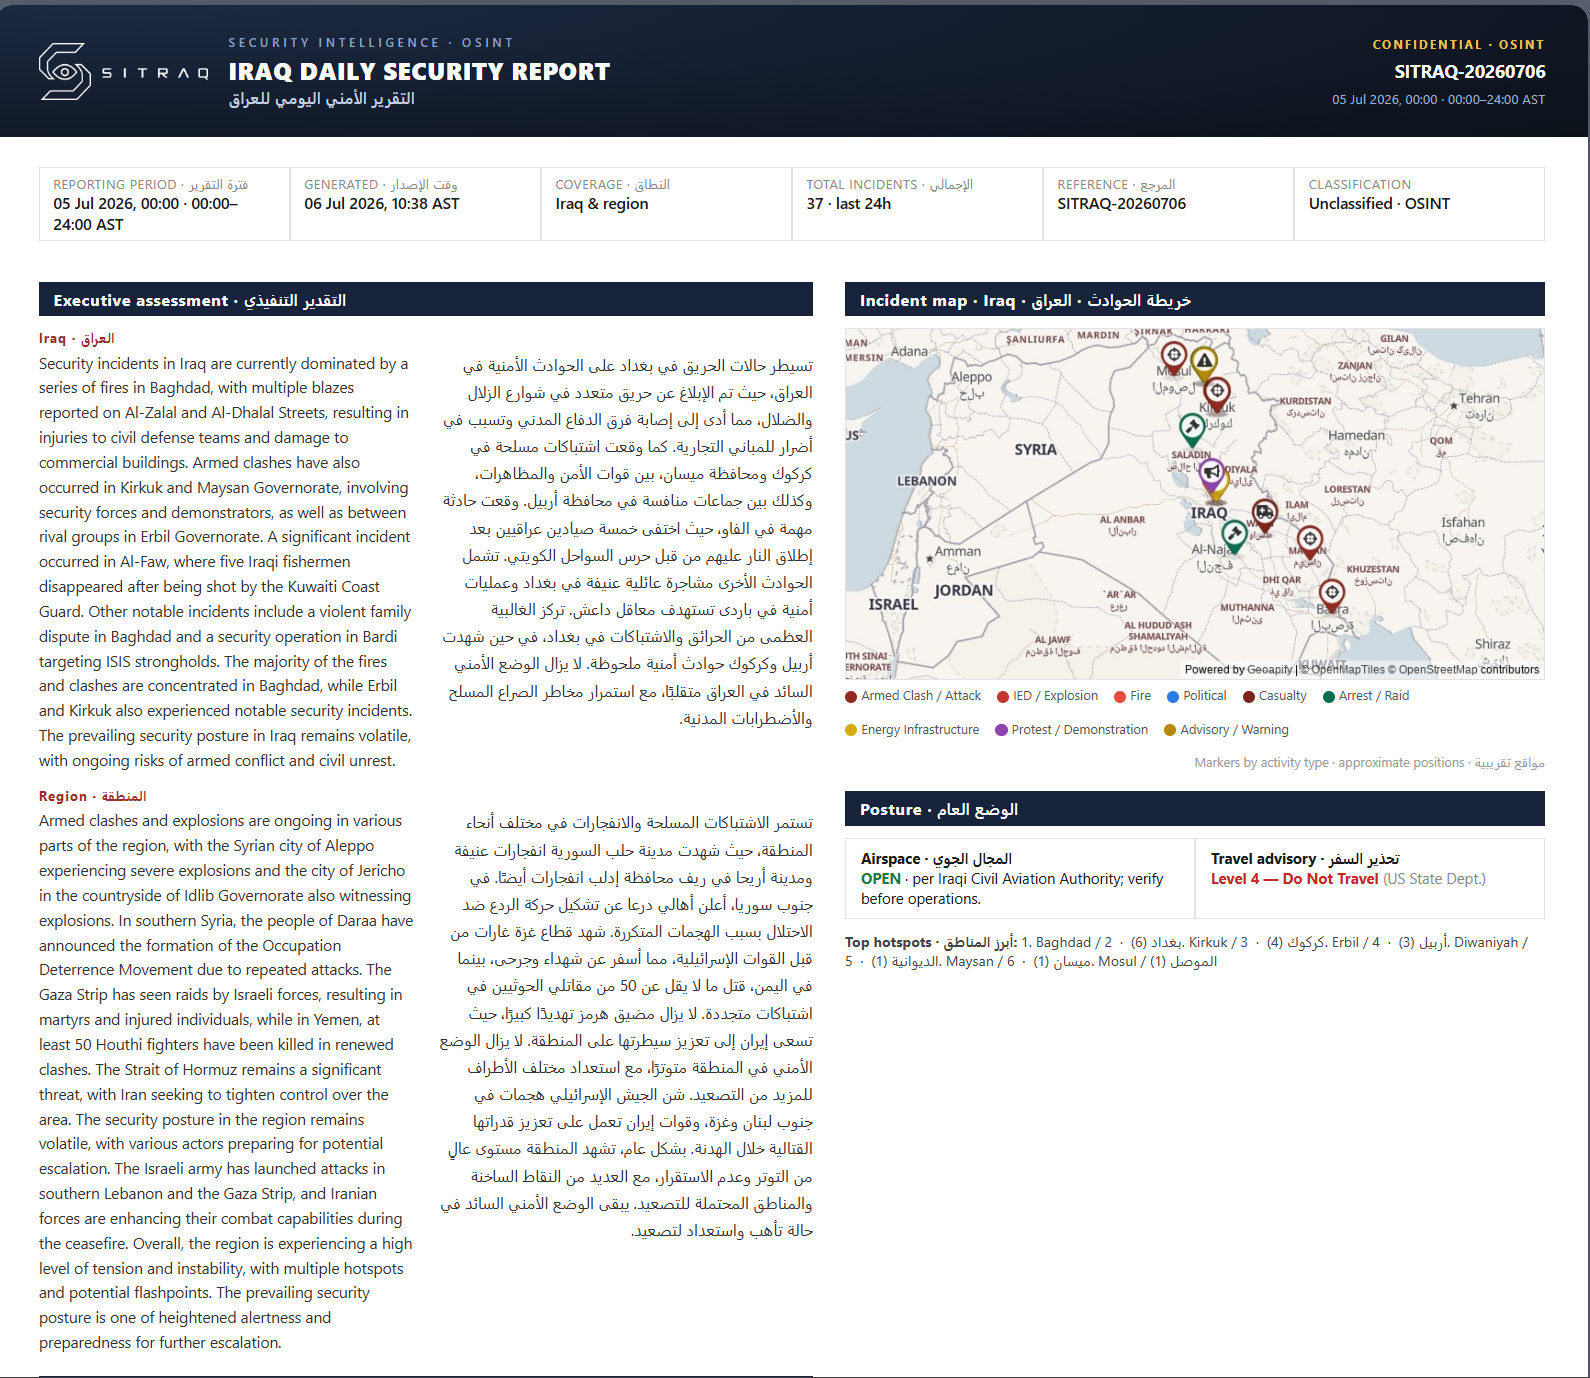This screenshot has height=1378, width=1590.
Task: Select the Coverage Iraq & region card
Action: click(666, 204)
